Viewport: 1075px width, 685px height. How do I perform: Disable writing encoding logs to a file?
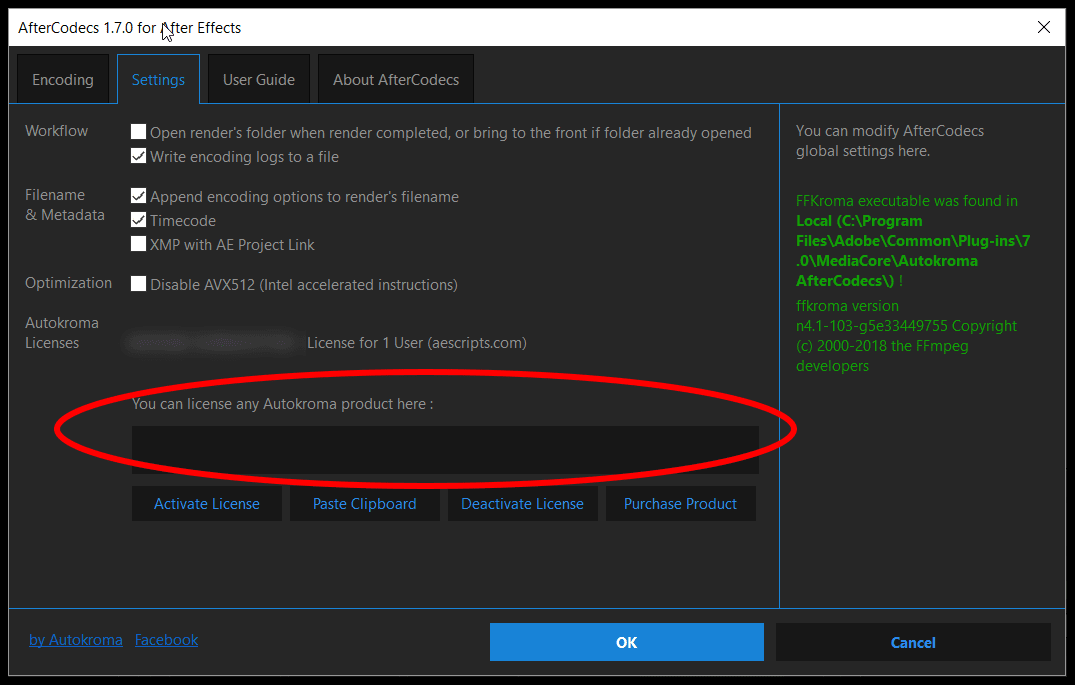pos(138,156)
